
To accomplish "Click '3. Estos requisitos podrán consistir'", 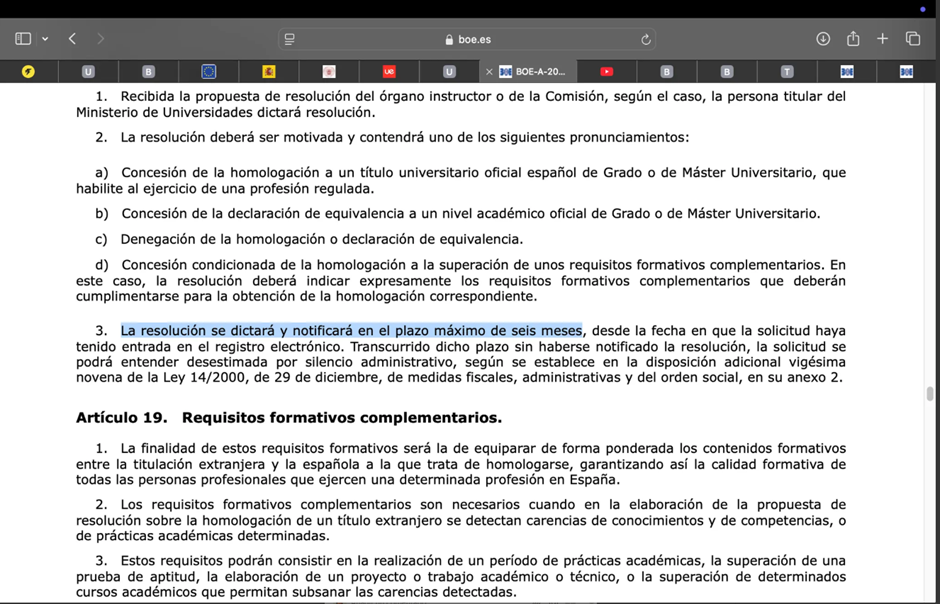I will click(x=461, y=576).
